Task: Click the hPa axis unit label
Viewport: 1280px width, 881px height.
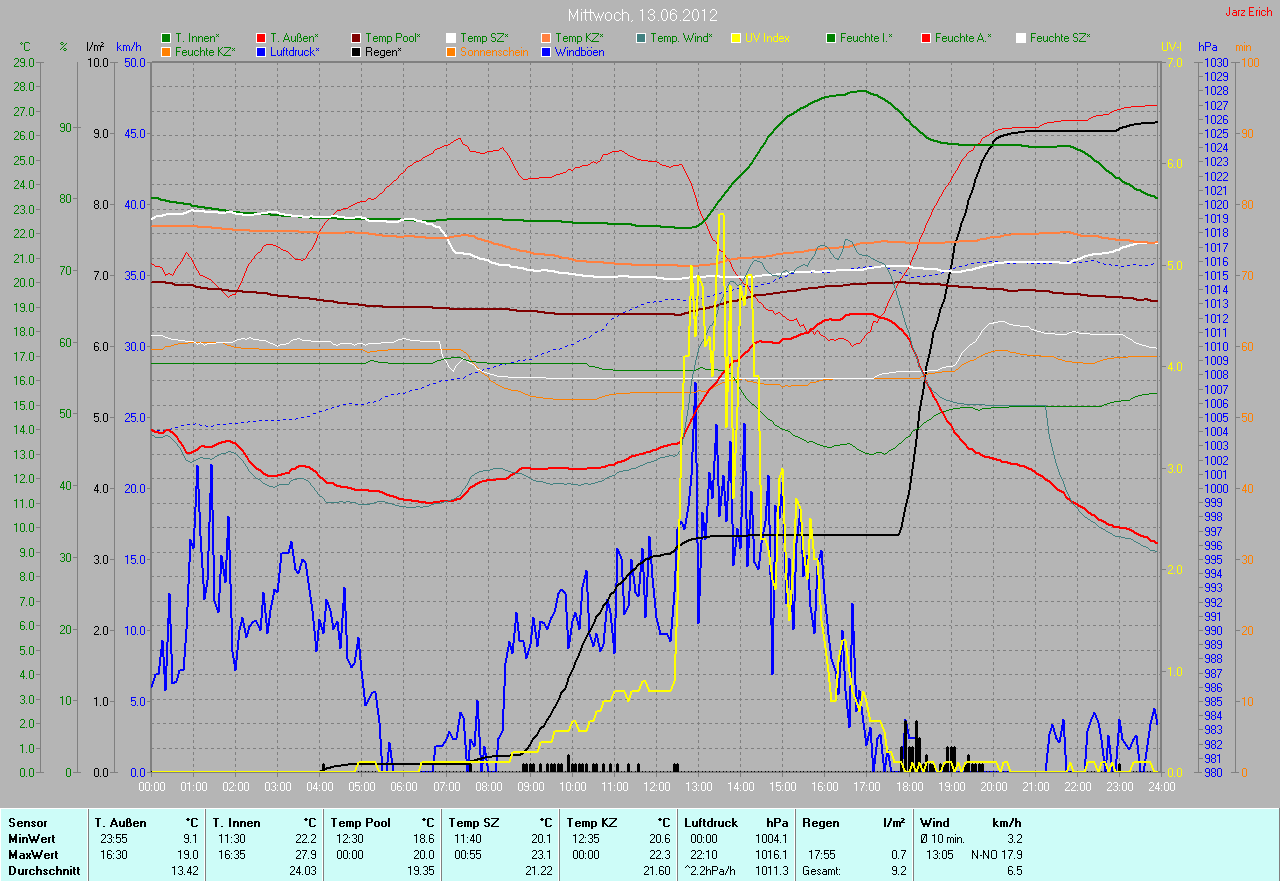Action: click(x=1208, y=47)
